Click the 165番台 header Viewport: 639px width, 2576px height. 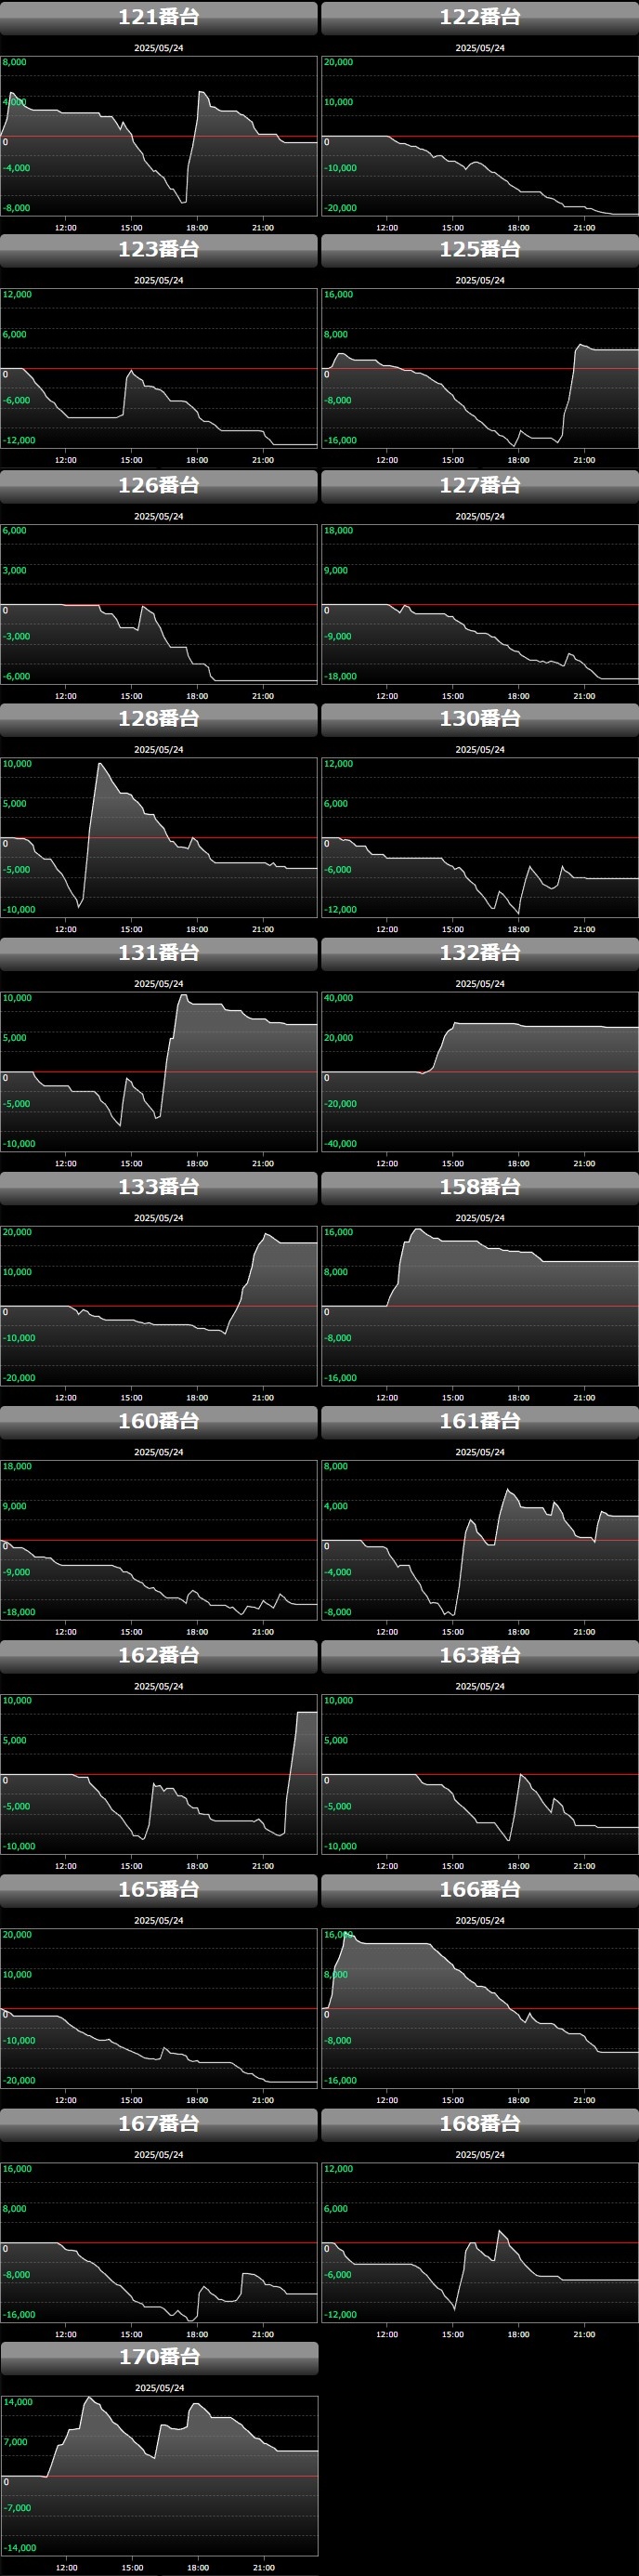[159, 1889]
